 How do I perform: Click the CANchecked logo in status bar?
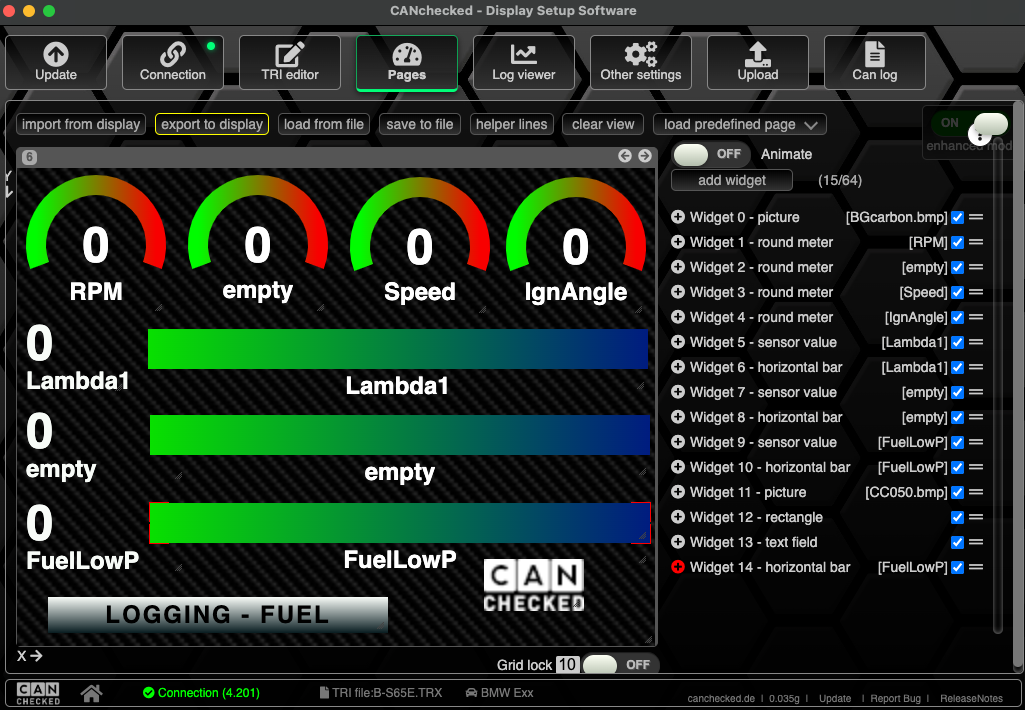[x=38, y=693]
